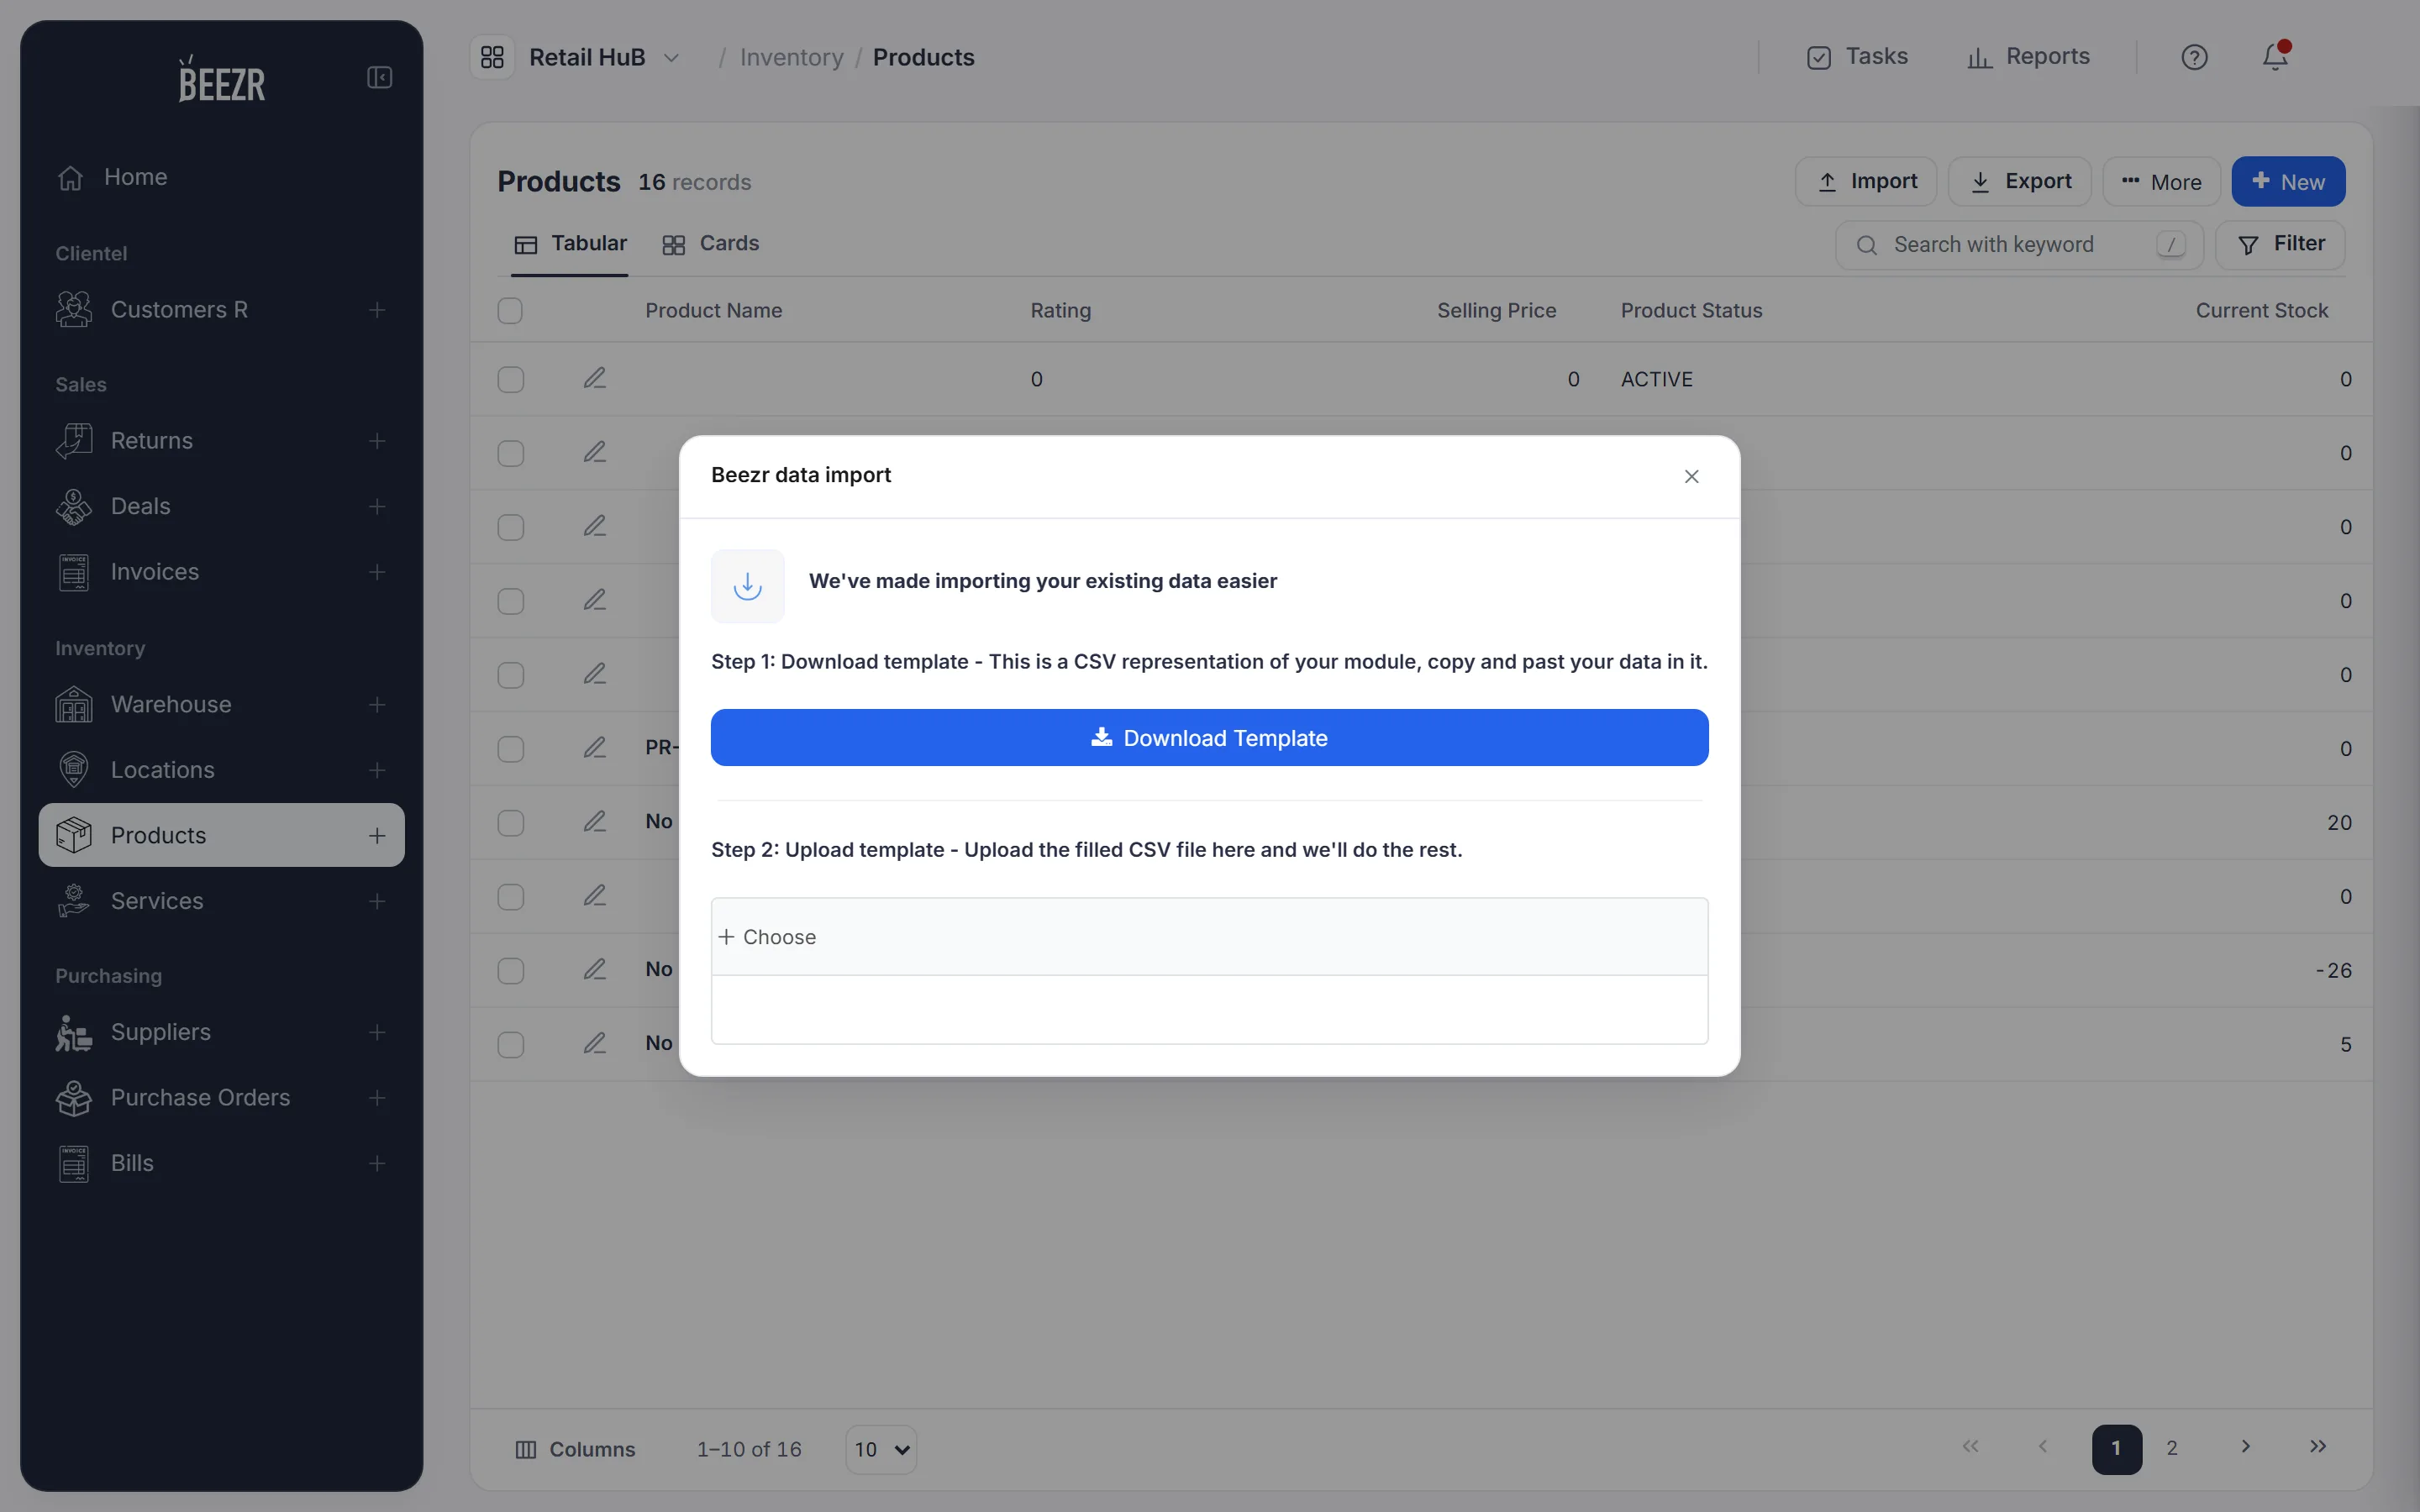Go to page 2 in pagination
2420x1512 pixels.
[2172, 1448]
